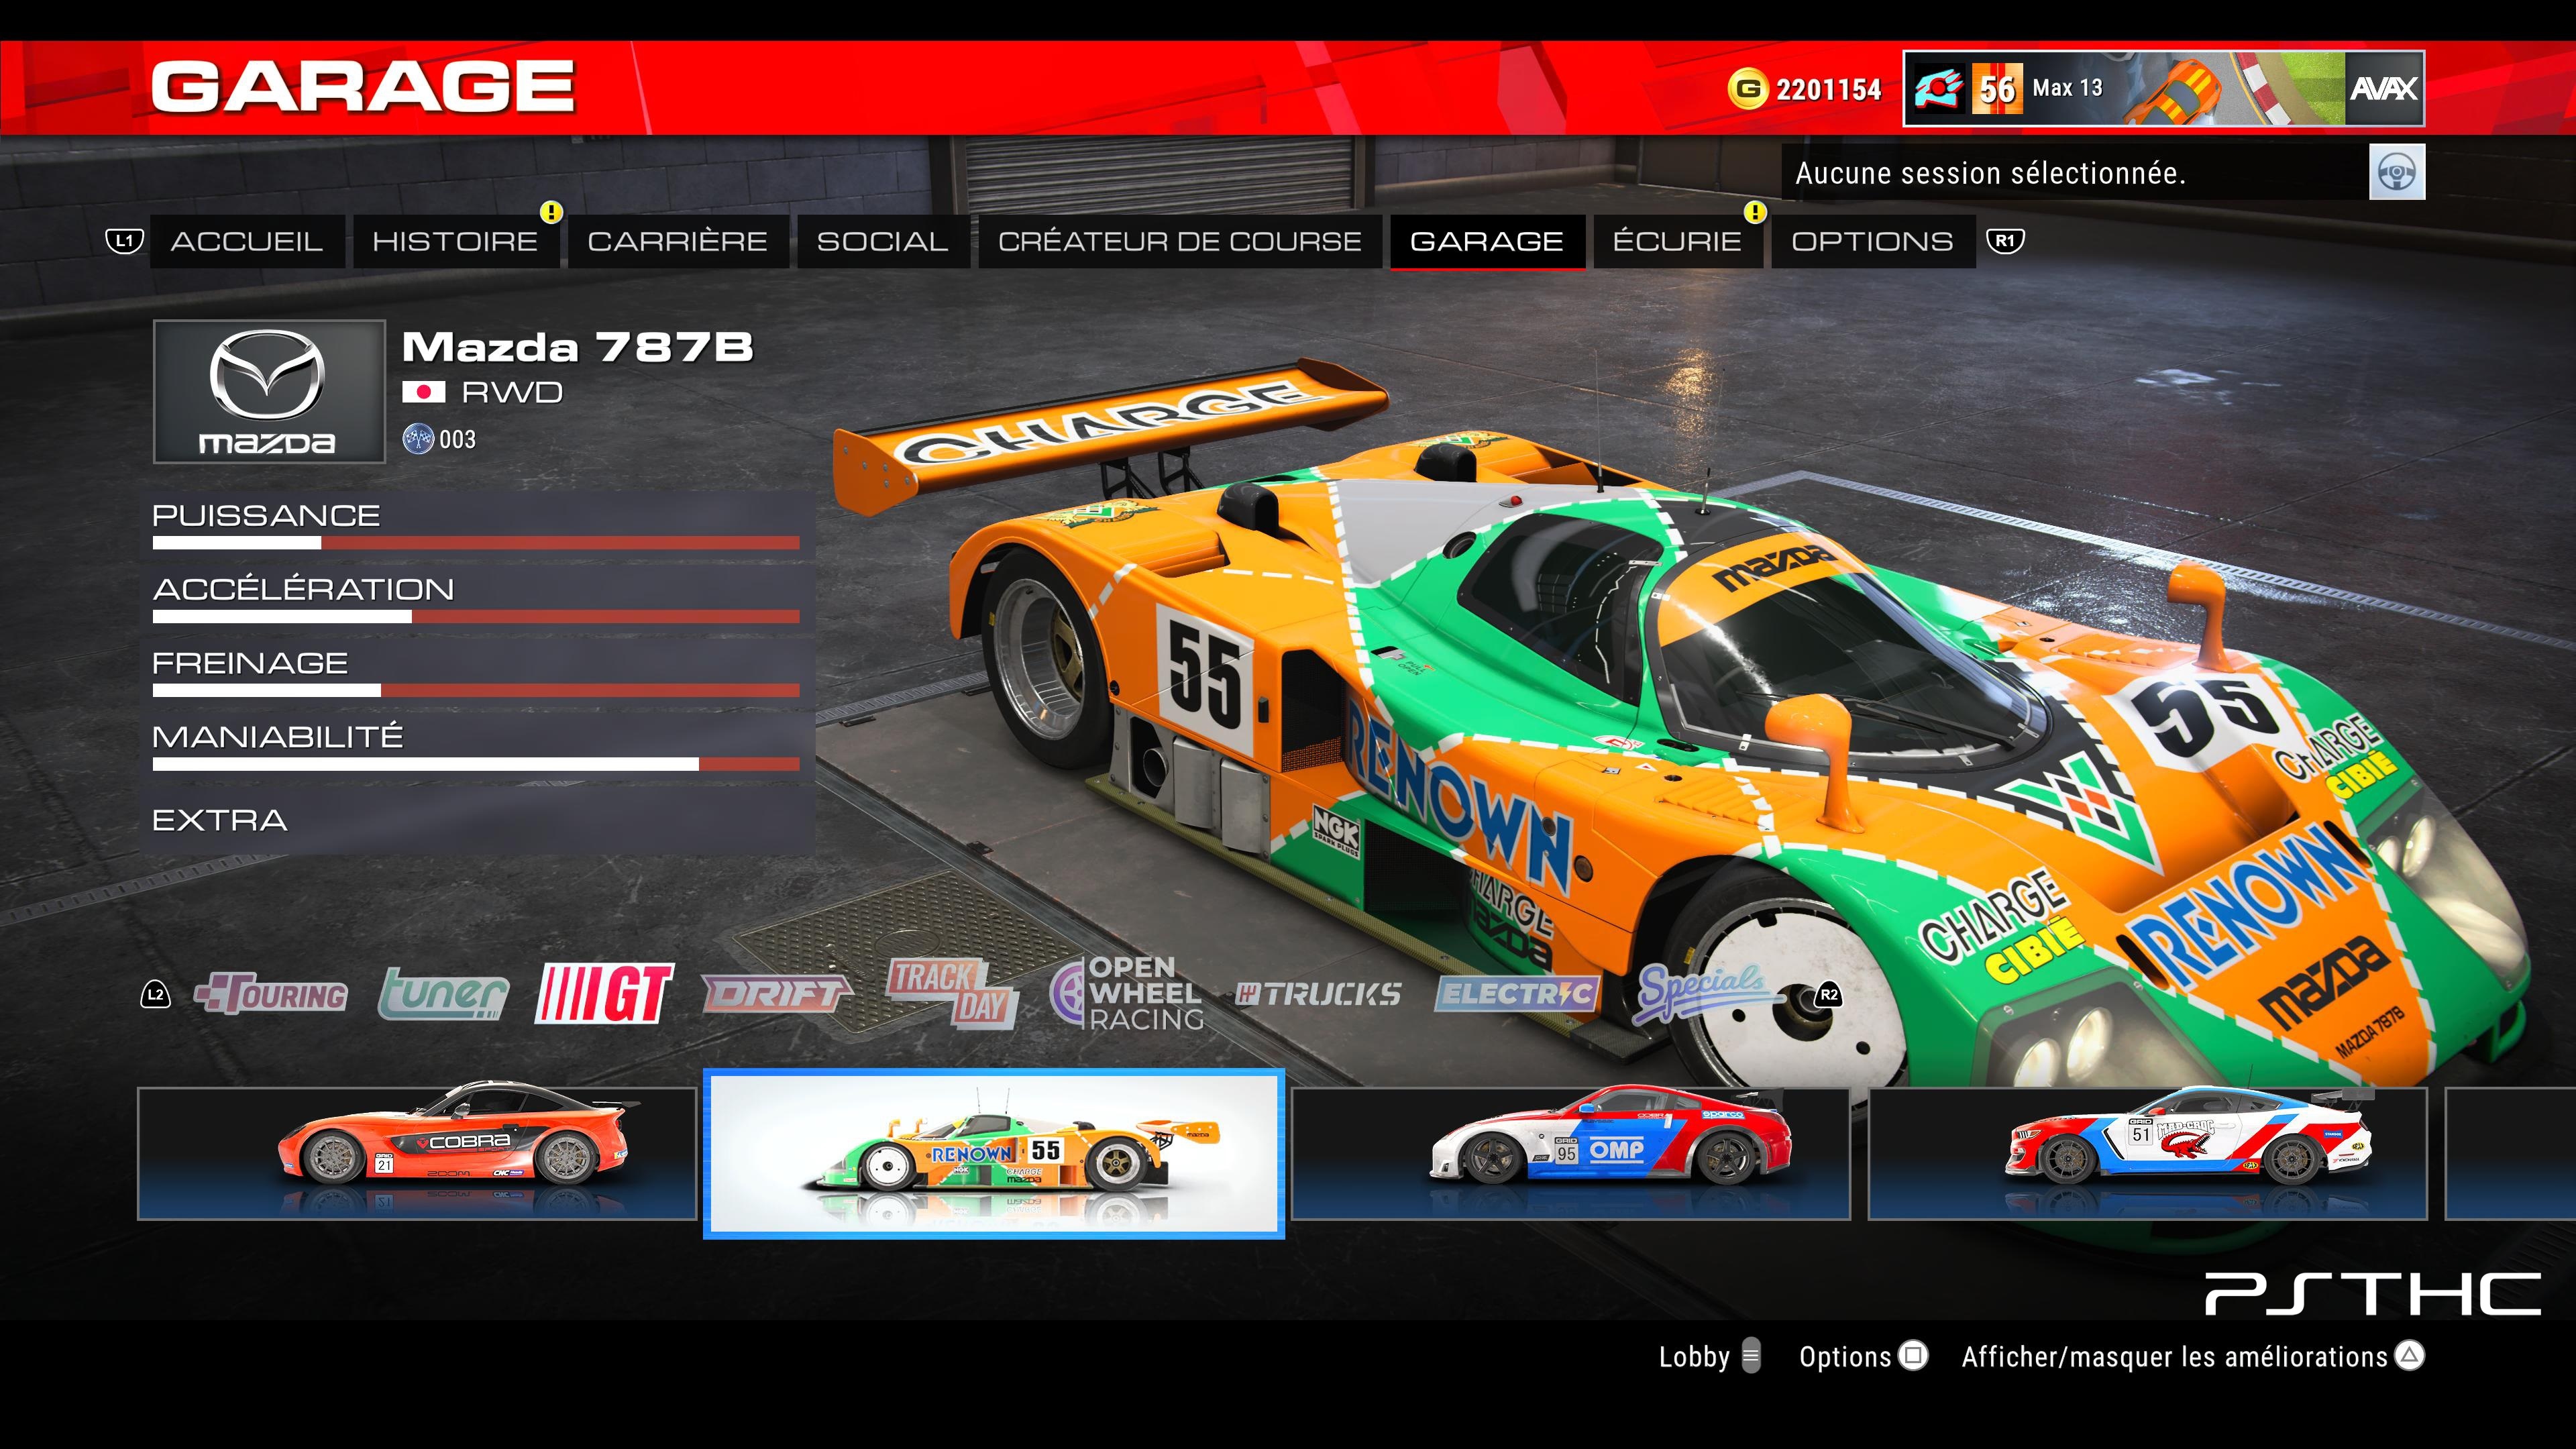Click the Histoire notification exclamation badge
Image resolution: width=2576 pixels, height=1449 pixels.
(x=551, y=212)
